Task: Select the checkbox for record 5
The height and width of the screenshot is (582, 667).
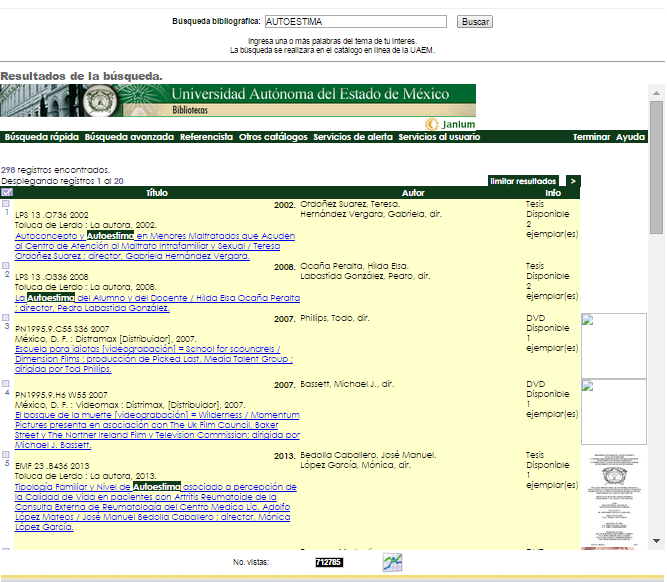Action: 6,455
